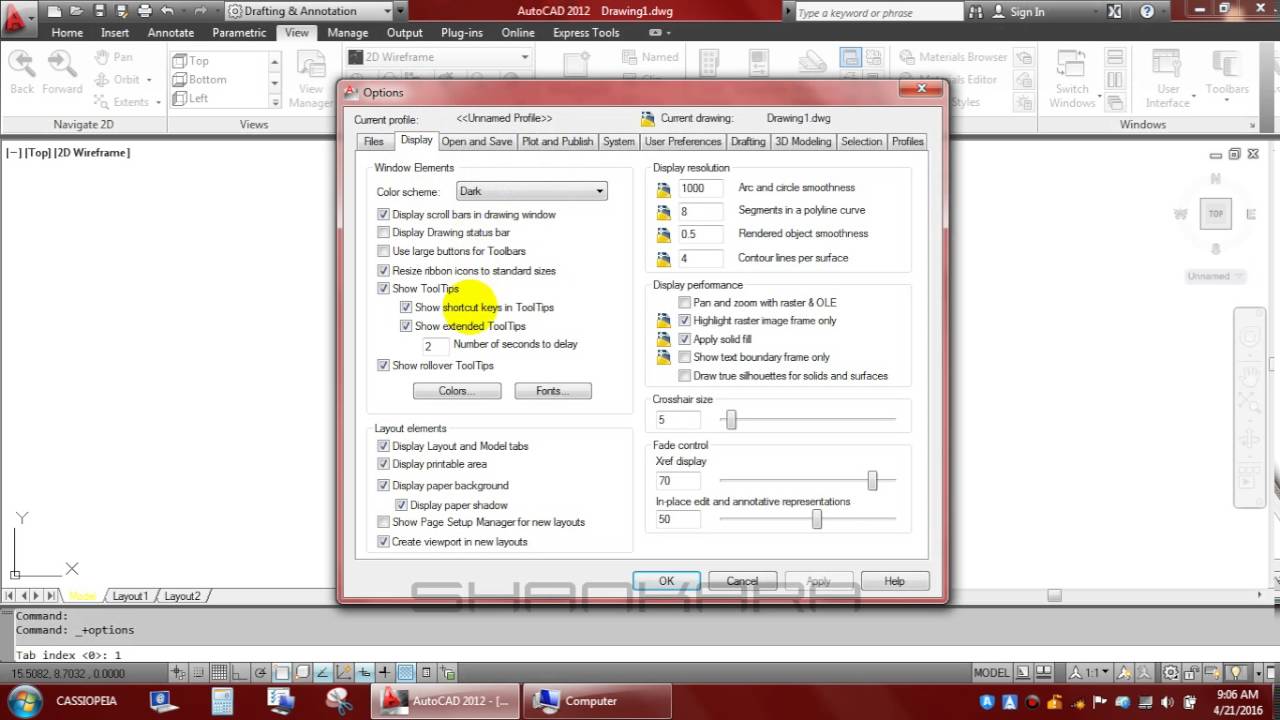Image resolution: width=1280 pixels, height=720 pixels.
Task: Click the Open file icon in quick access toolbar
Action: pos(77,11)
